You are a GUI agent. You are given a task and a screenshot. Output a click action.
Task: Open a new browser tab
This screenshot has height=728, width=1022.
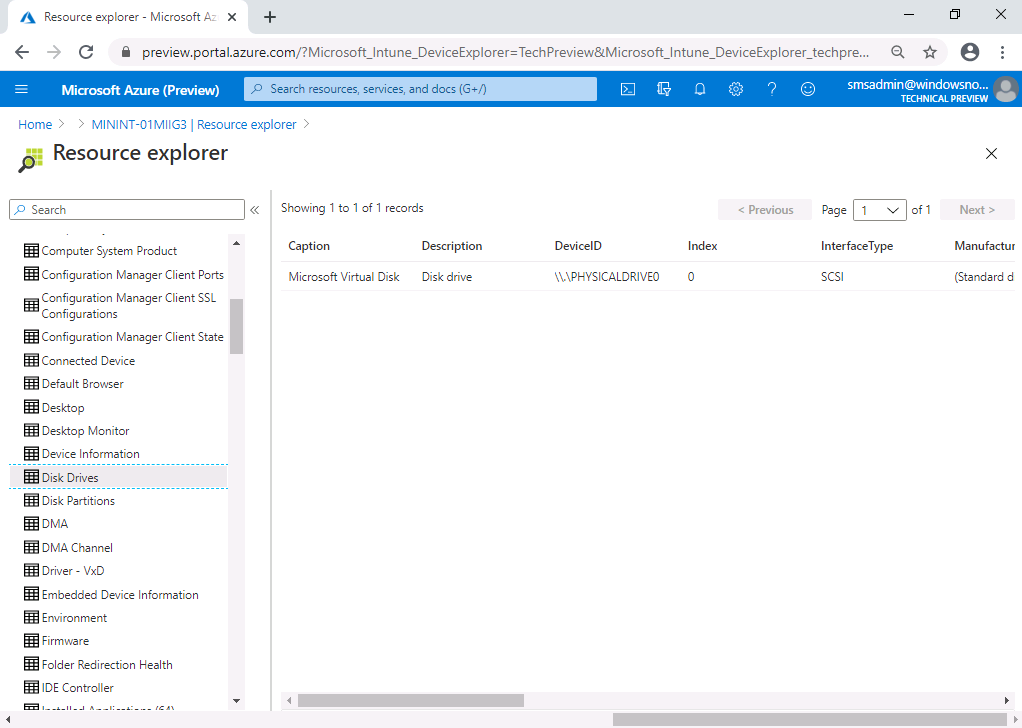(x=270, y=18)
